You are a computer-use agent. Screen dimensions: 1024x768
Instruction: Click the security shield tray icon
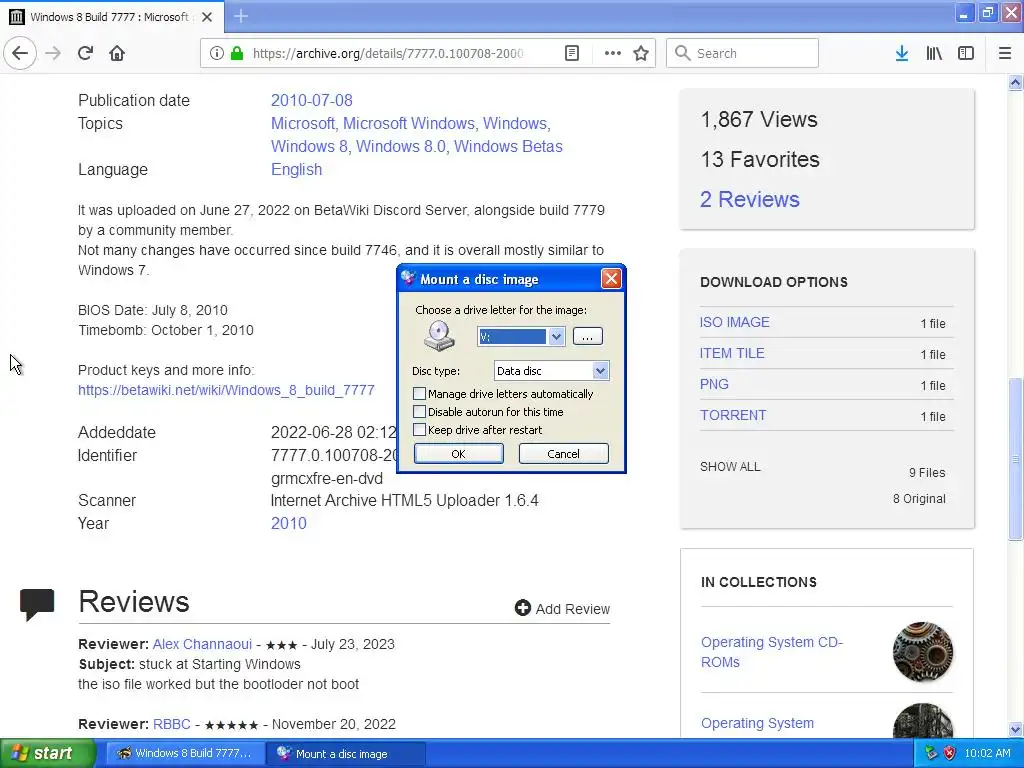[950, 753]
